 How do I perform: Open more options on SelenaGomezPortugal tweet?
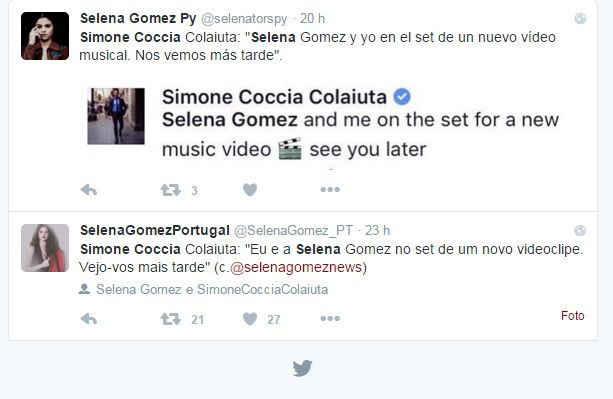click(330, 318)
